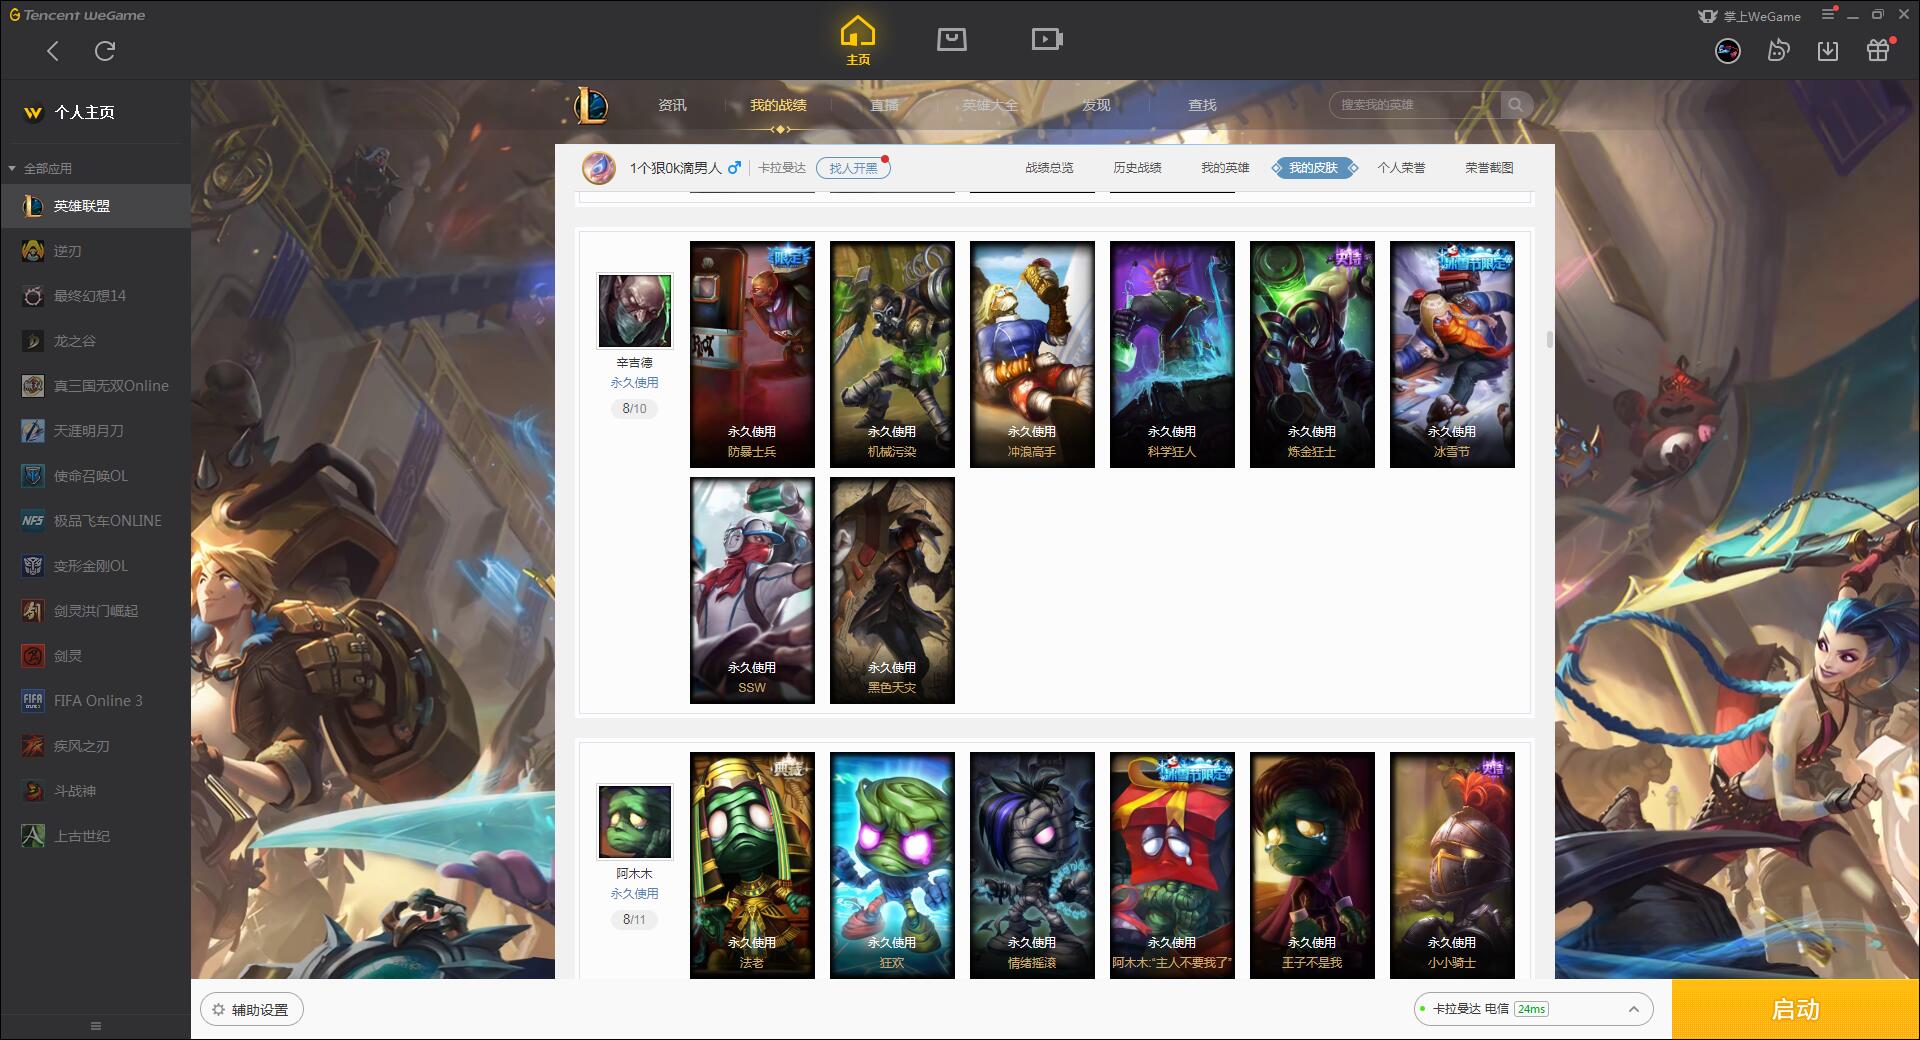Select 变形金刚OL in the sidebar

click(x=95, y=566)
